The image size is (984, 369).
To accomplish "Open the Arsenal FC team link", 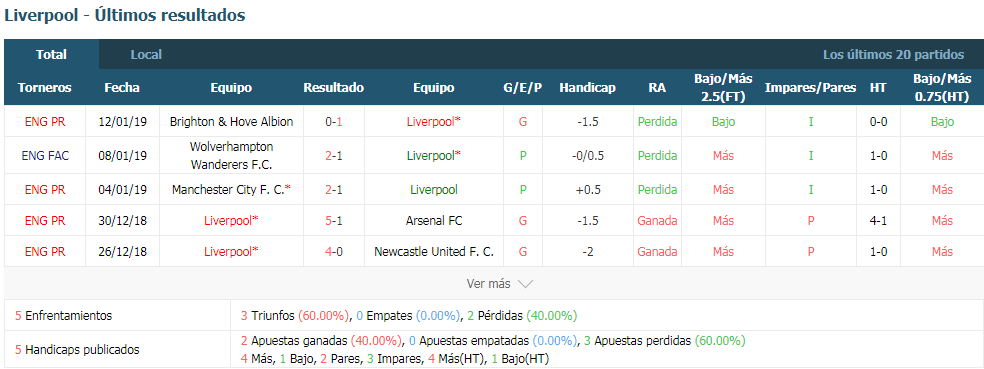I will pyautogui.click(x=434, y=221).
